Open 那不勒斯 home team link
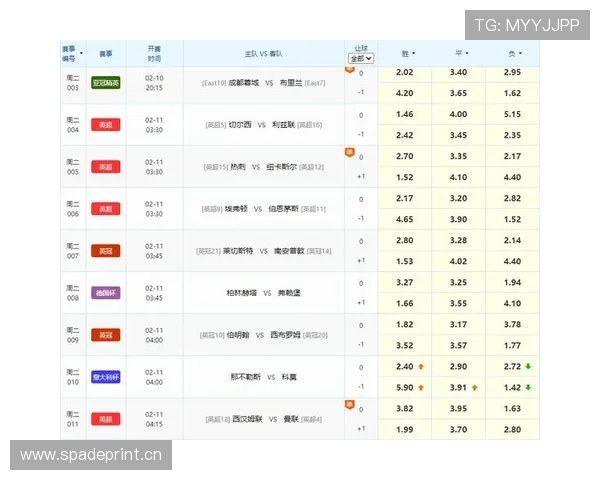 (x=246, y=377)
